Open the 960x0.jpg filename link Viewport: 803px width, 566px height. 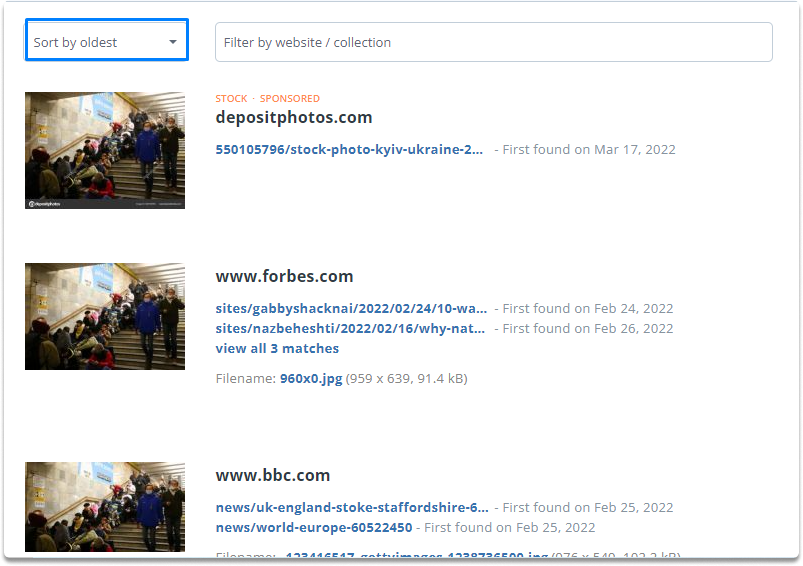(x=311, y=379)
